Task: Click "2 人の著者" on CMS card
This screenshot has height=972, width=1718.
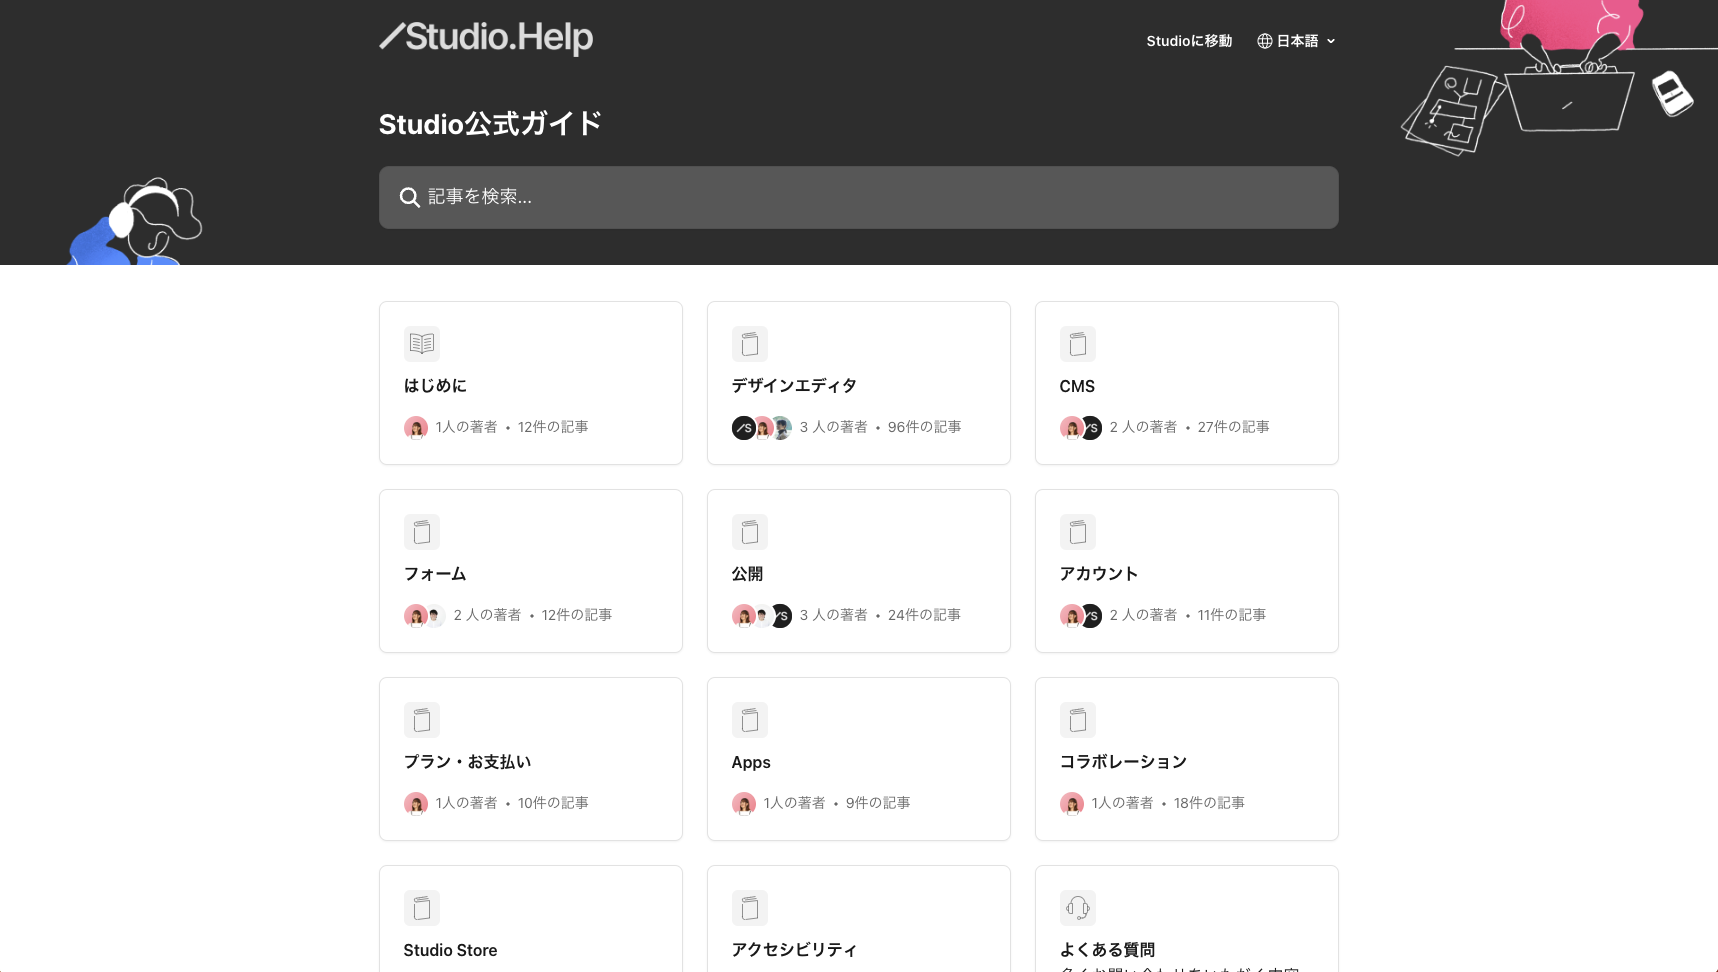Action: (x=1143, y=427)
